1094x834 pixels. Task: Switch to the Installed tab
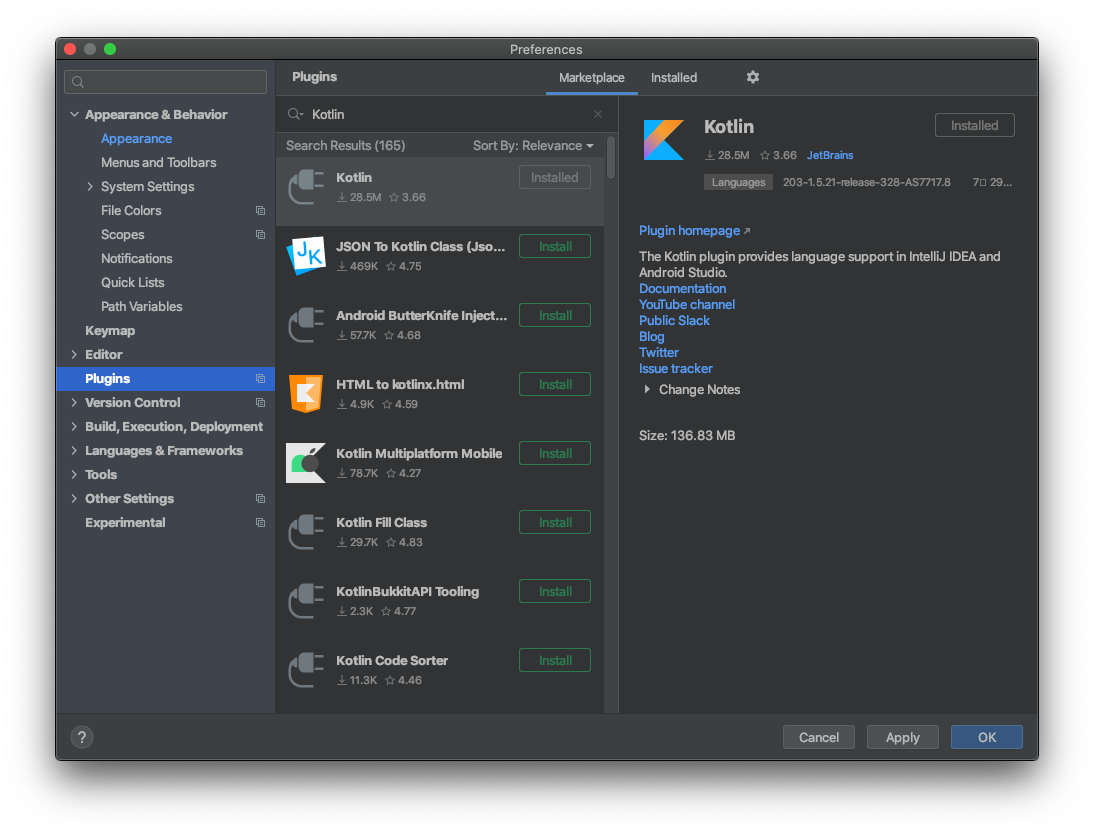[x=674, y=77]
